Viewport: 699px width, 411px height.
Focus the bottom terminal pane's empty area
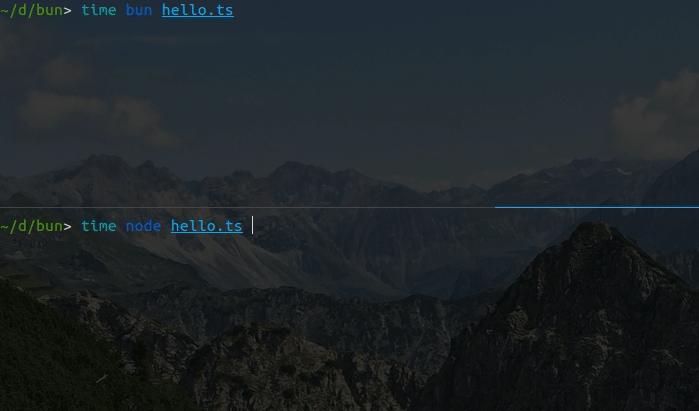coord(350,323)
